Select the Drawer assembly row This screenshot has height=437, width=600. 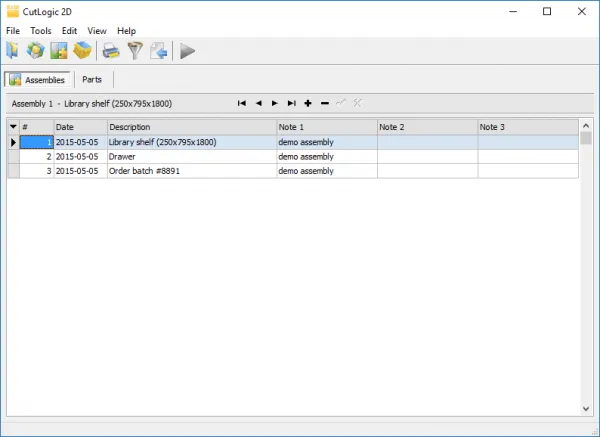190,157
